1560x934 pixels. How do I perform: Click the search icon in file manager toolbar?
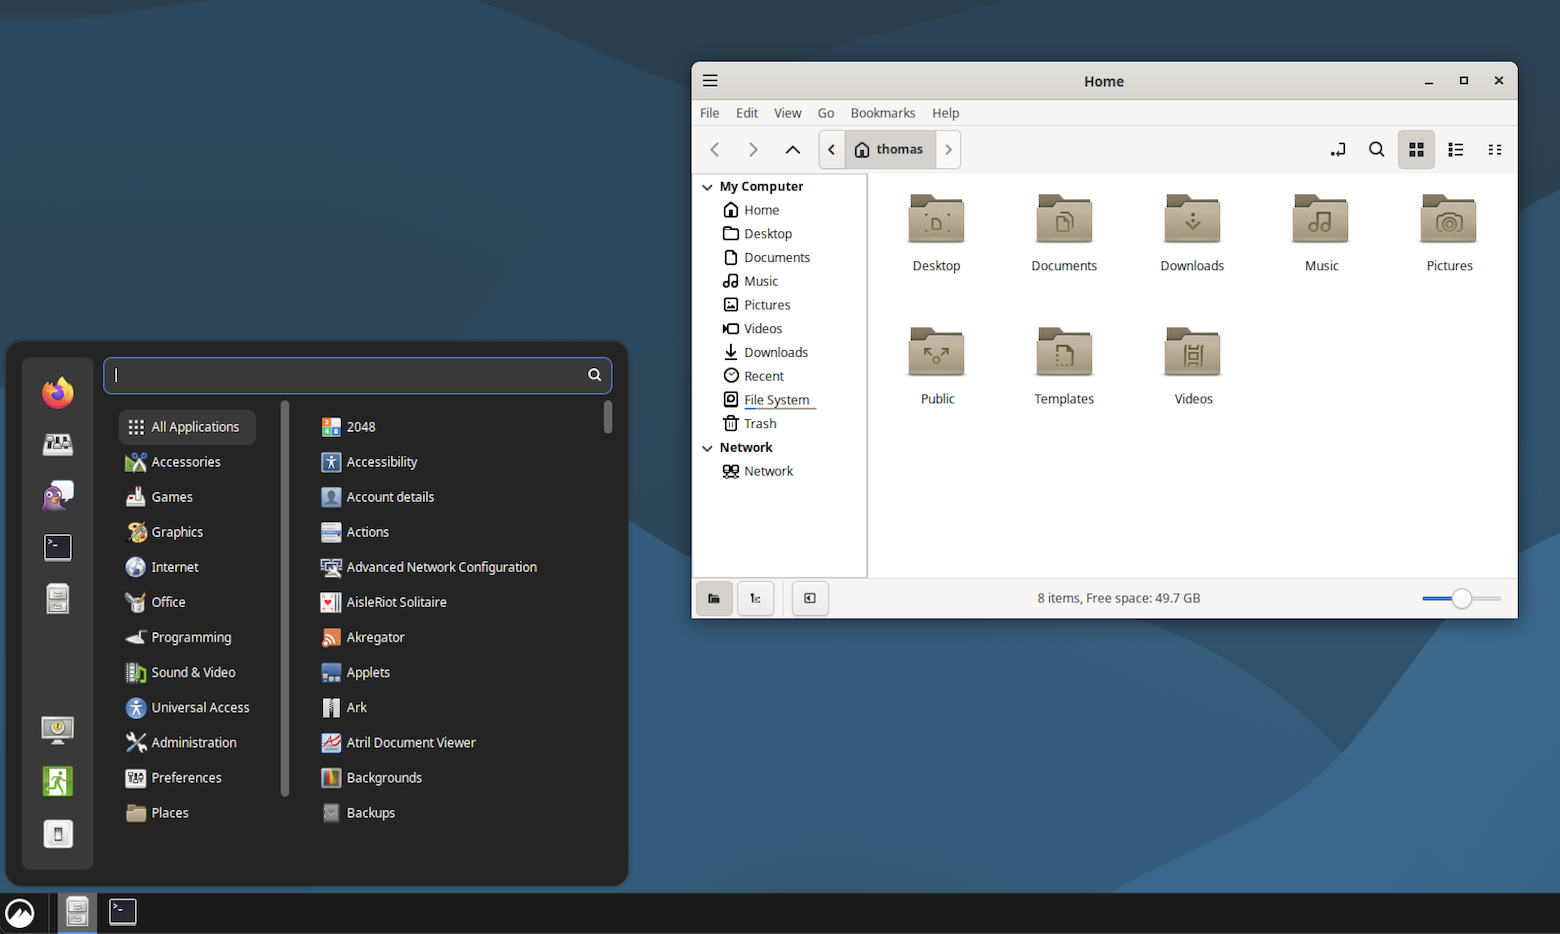(1376, 150)
